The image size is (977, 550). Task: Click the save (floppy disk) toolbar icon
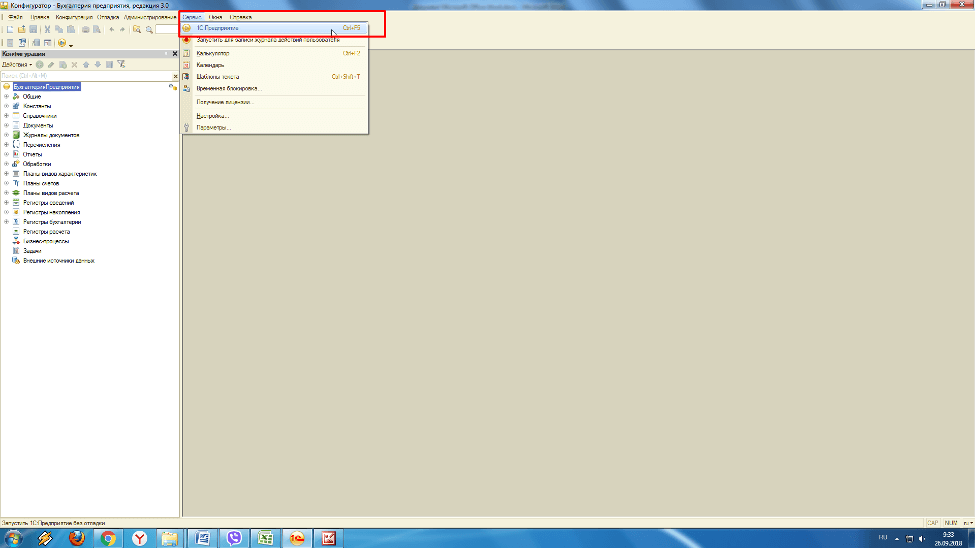click(35, 30)
